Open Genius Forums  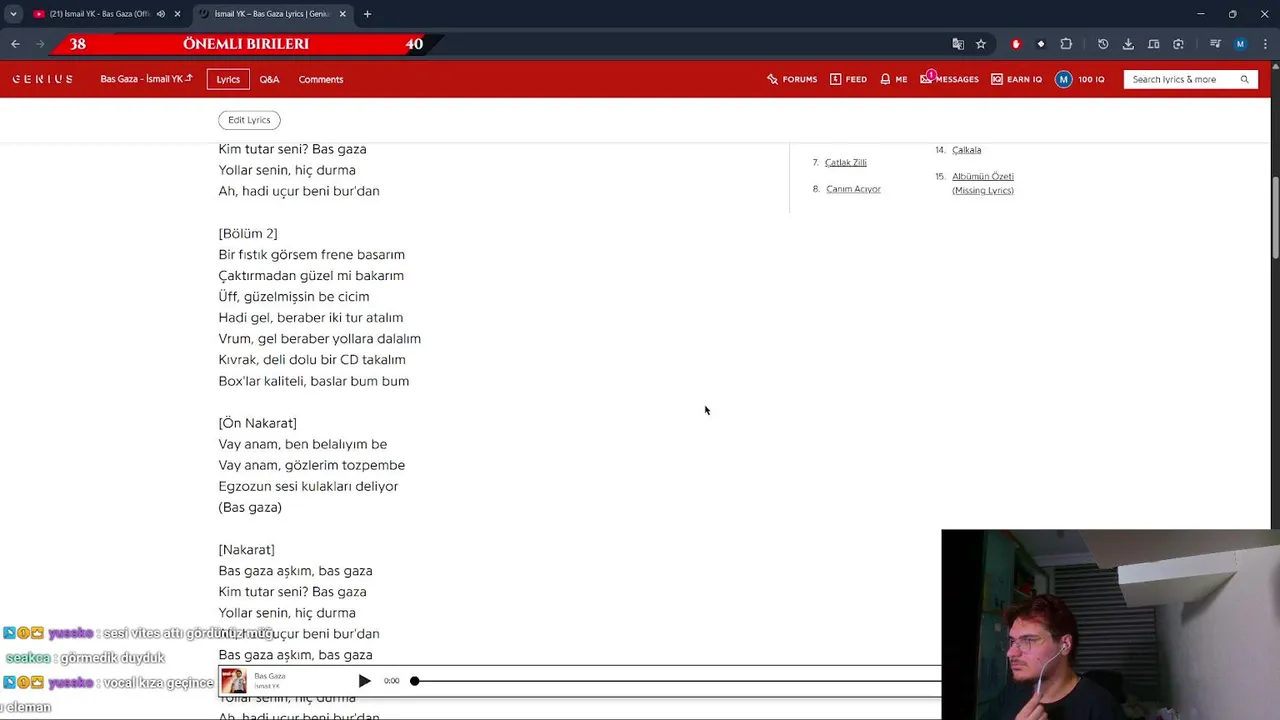coord(792,79)
